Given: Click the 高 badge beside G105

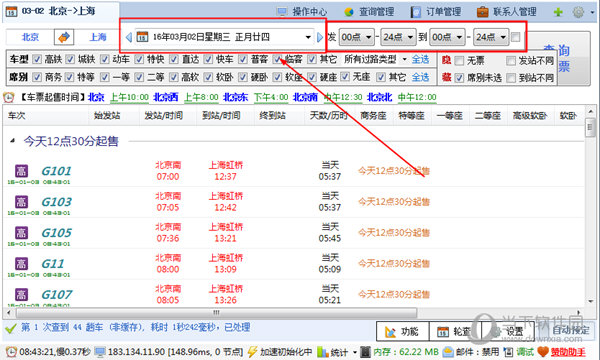Looking at the screenshot, I should point(21,233).
